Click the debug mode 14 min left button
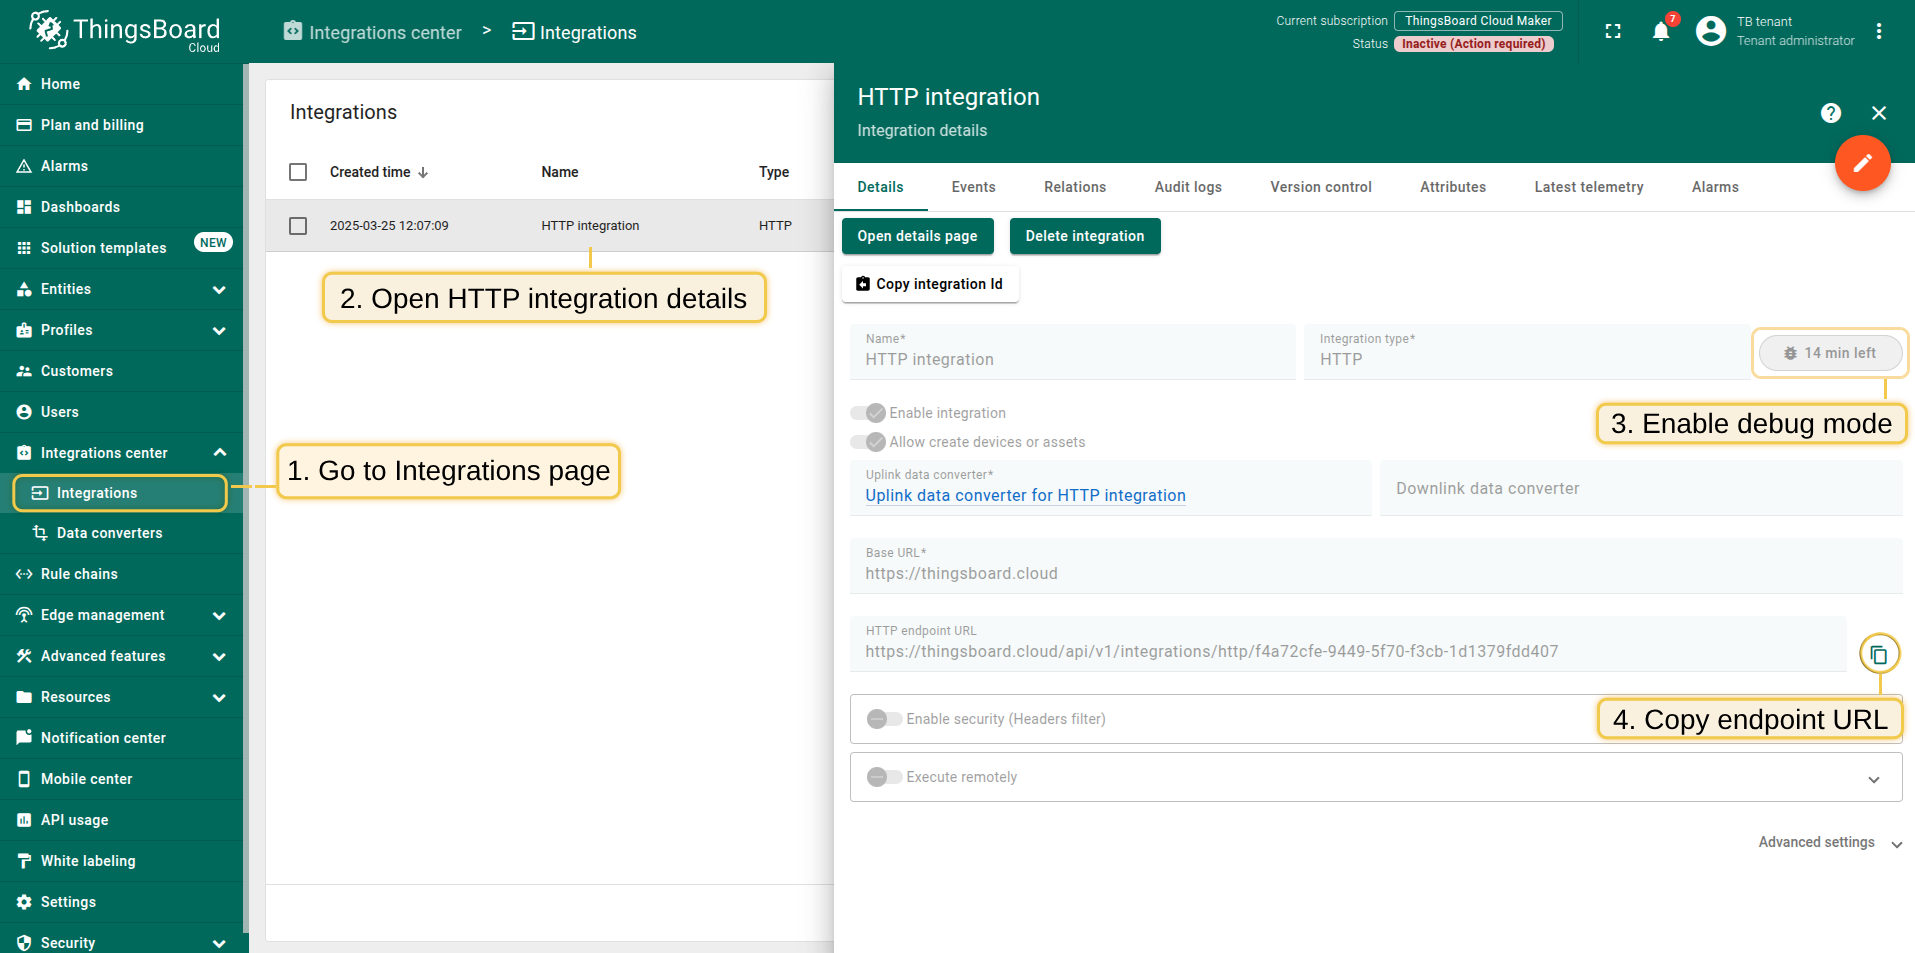 (x=1829, y=353)
